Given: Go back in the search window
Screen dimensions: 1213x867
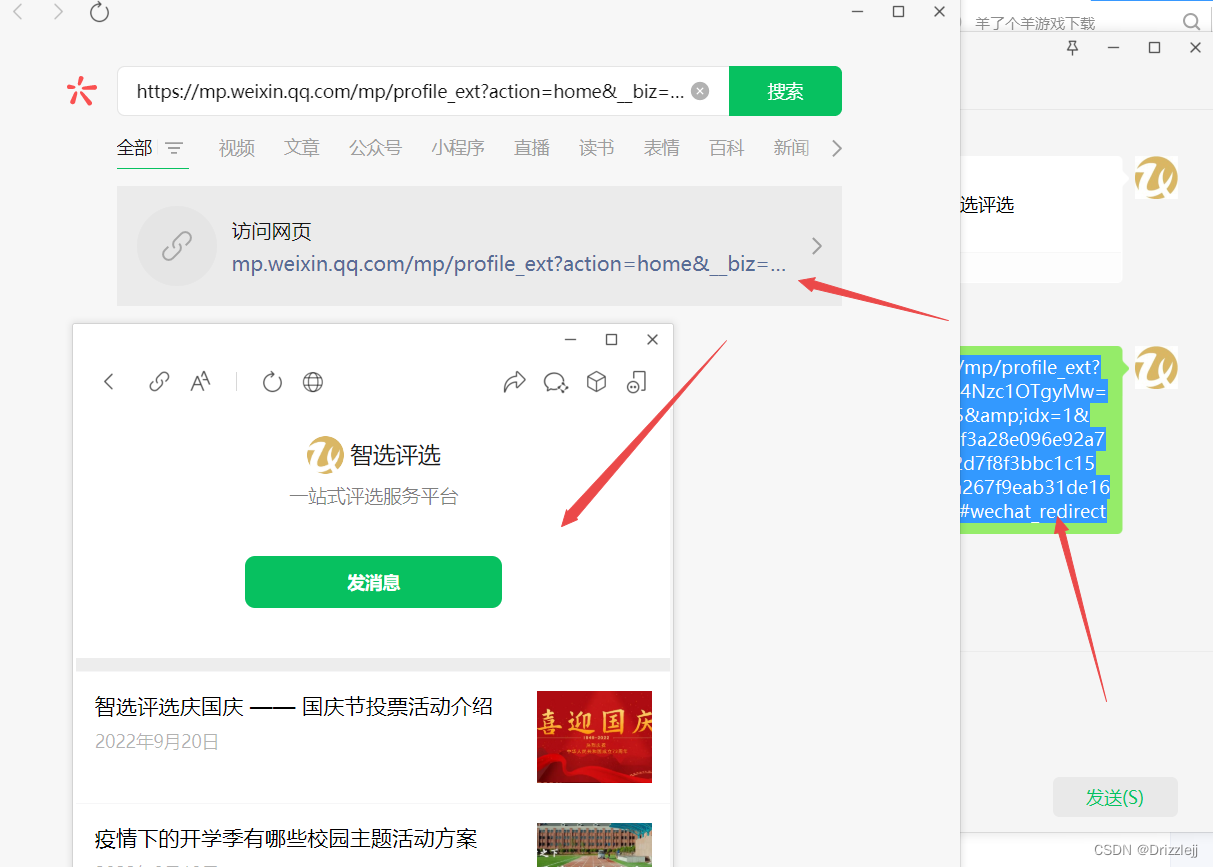Looking at the screenshot, I should (x=18, y=12).
